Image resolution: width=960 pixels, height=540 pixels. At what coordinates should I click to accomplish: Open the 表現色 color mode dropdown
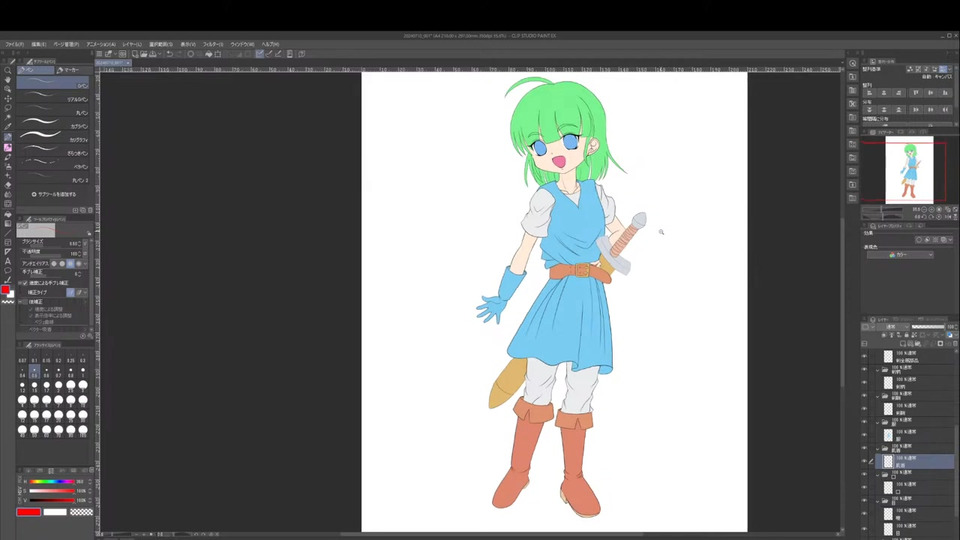[x=900, y=255]
